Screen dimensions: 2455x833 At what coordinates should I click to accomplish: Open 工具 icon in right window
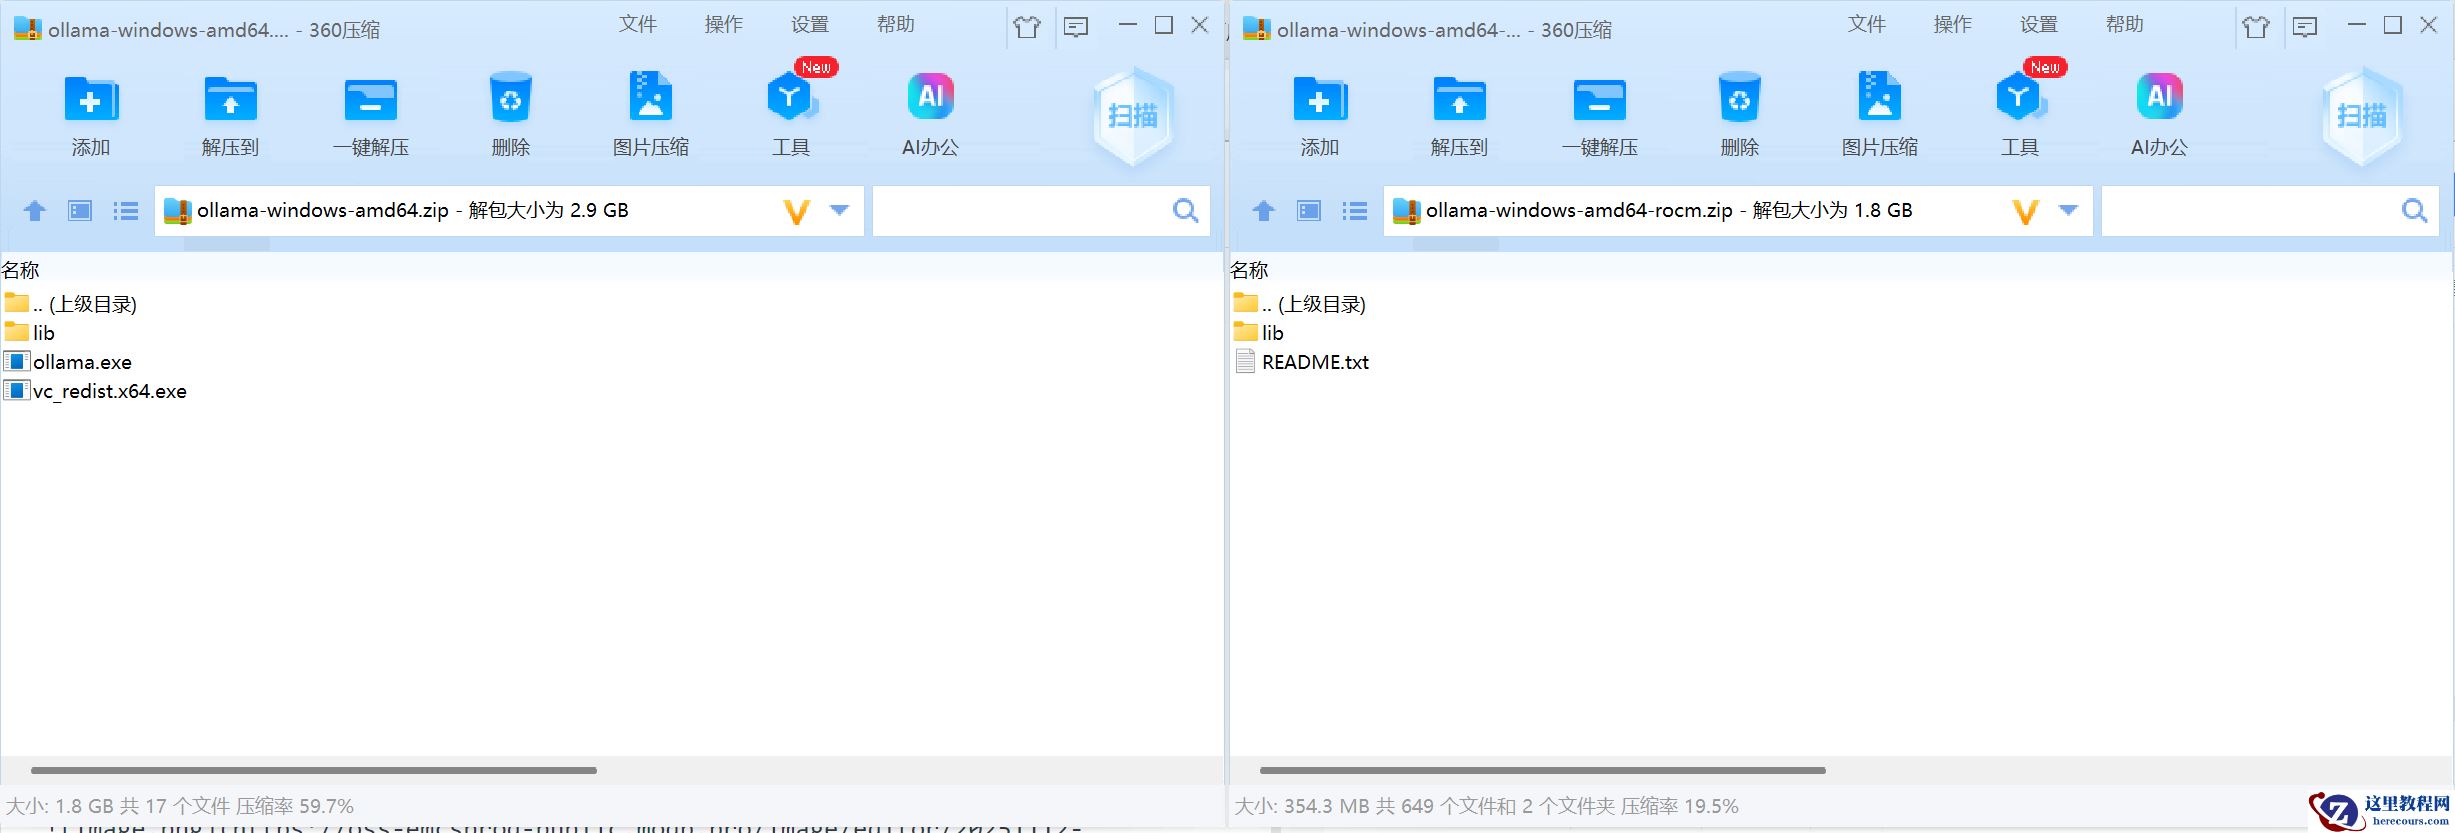pos(2020,97)
